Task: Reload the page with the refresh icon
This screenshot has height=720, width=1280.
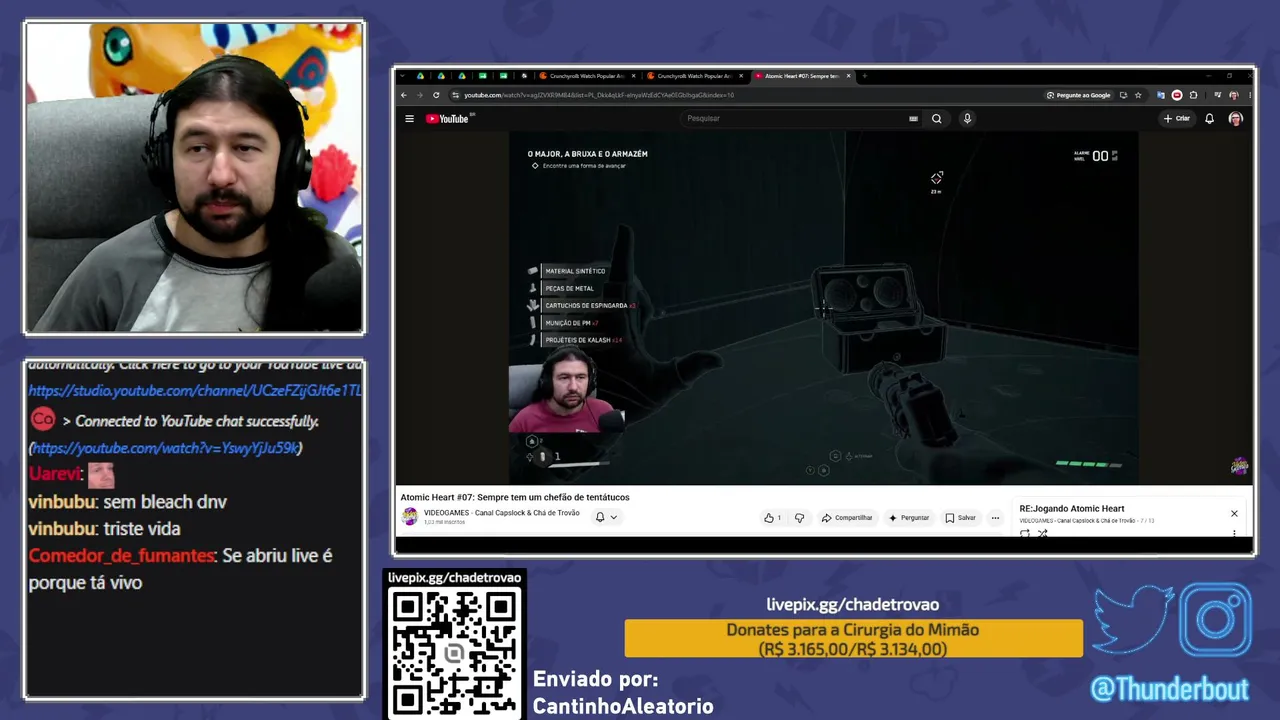Action: click(x=436, y=95)
